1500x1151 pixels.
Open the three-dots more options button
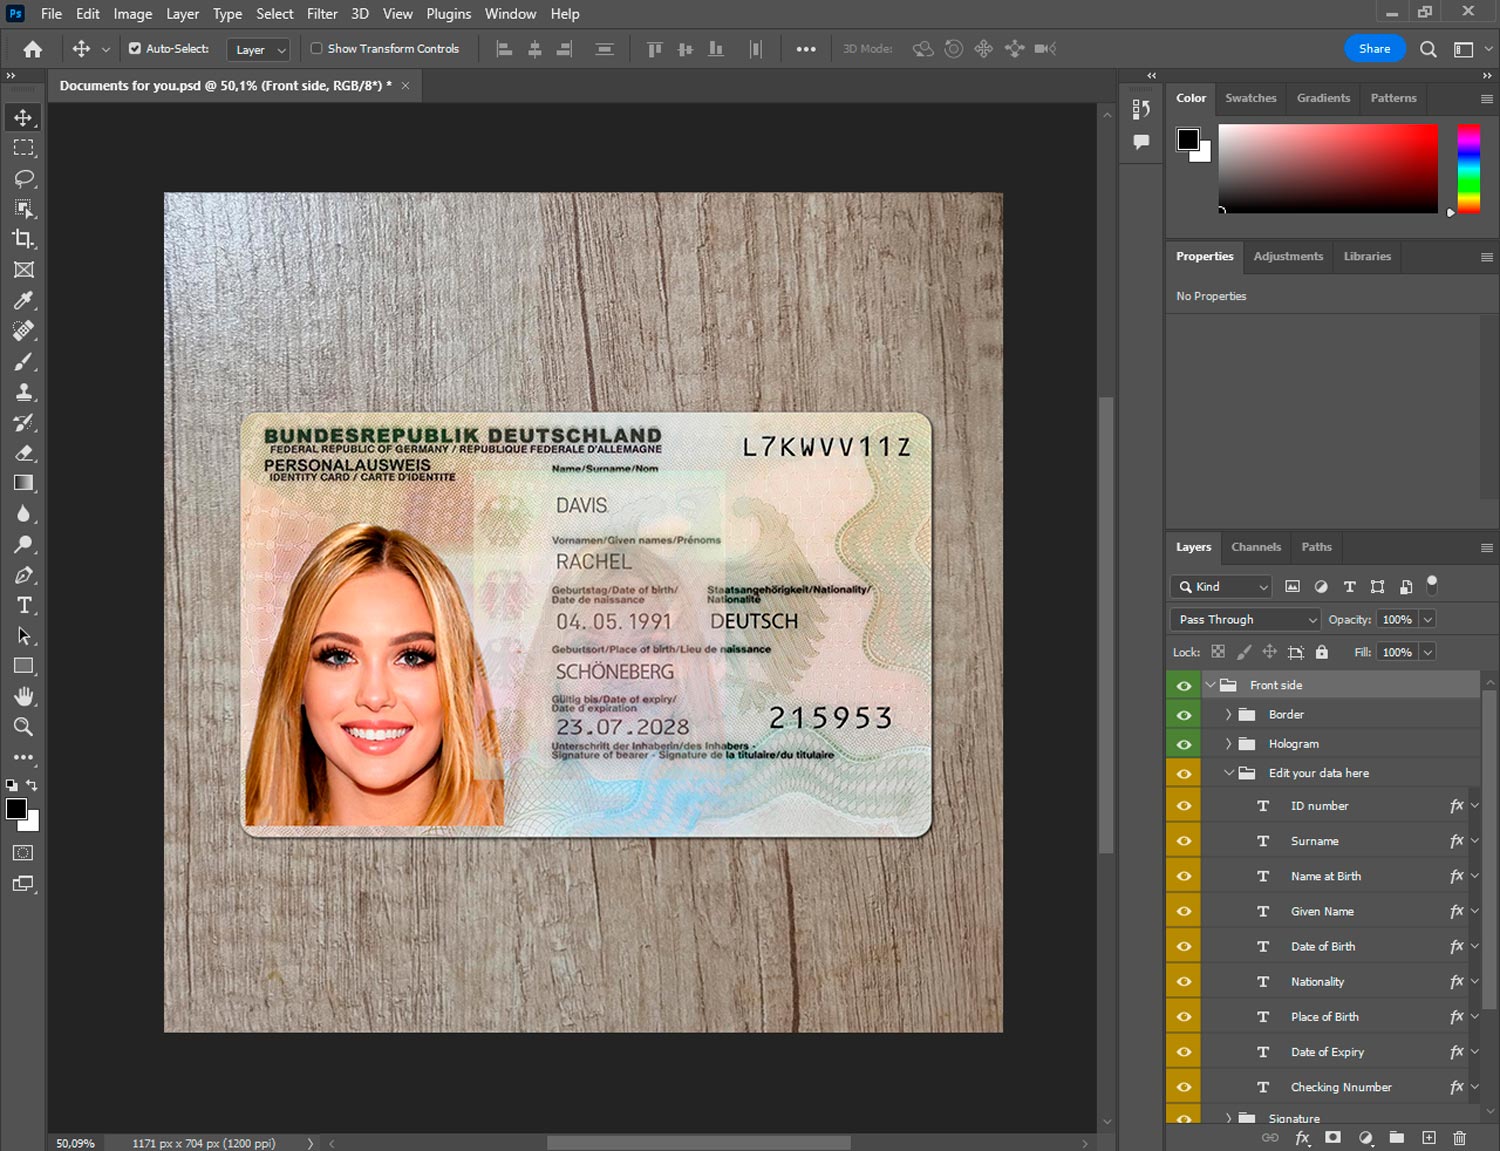(x=805, y=49)
